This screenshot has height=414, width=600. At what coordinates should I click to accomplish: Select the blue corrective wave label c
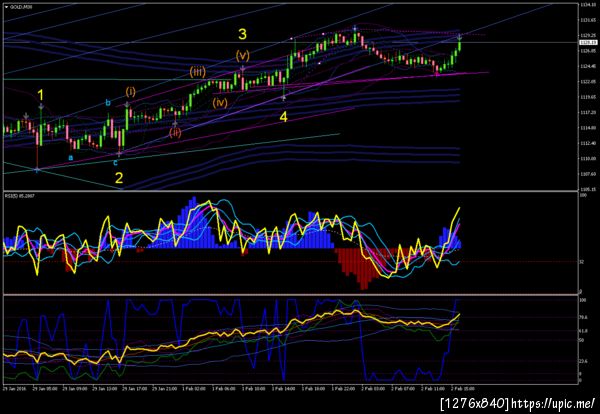115,163
